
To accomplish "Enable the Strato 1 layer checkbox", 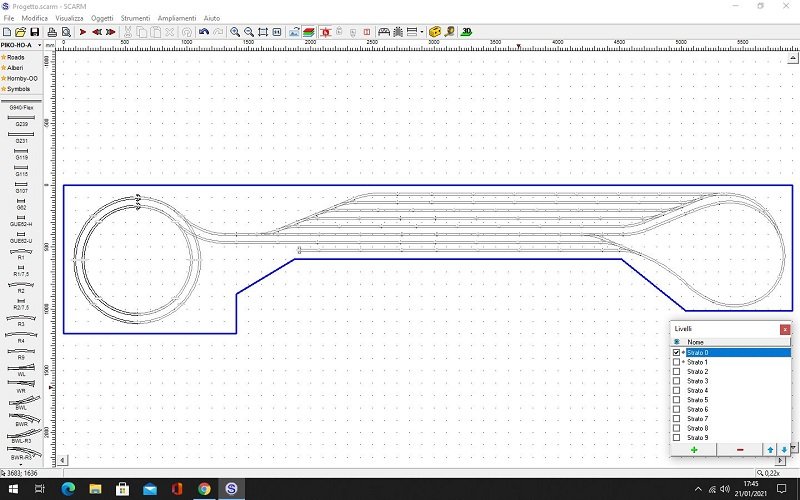I will point(677,362).
